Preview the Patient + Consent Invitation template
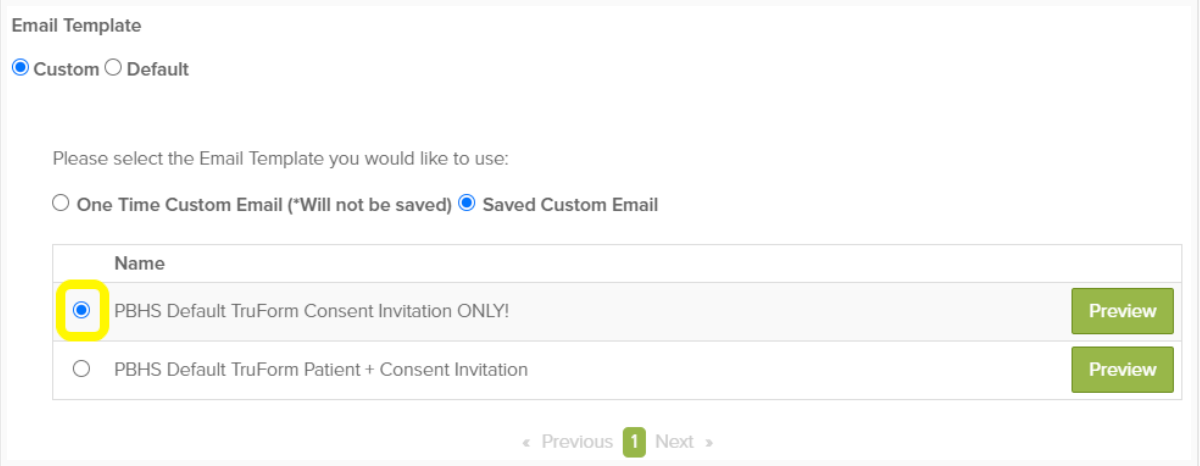Screen dimensions: 1200x466 point(1122,369)
